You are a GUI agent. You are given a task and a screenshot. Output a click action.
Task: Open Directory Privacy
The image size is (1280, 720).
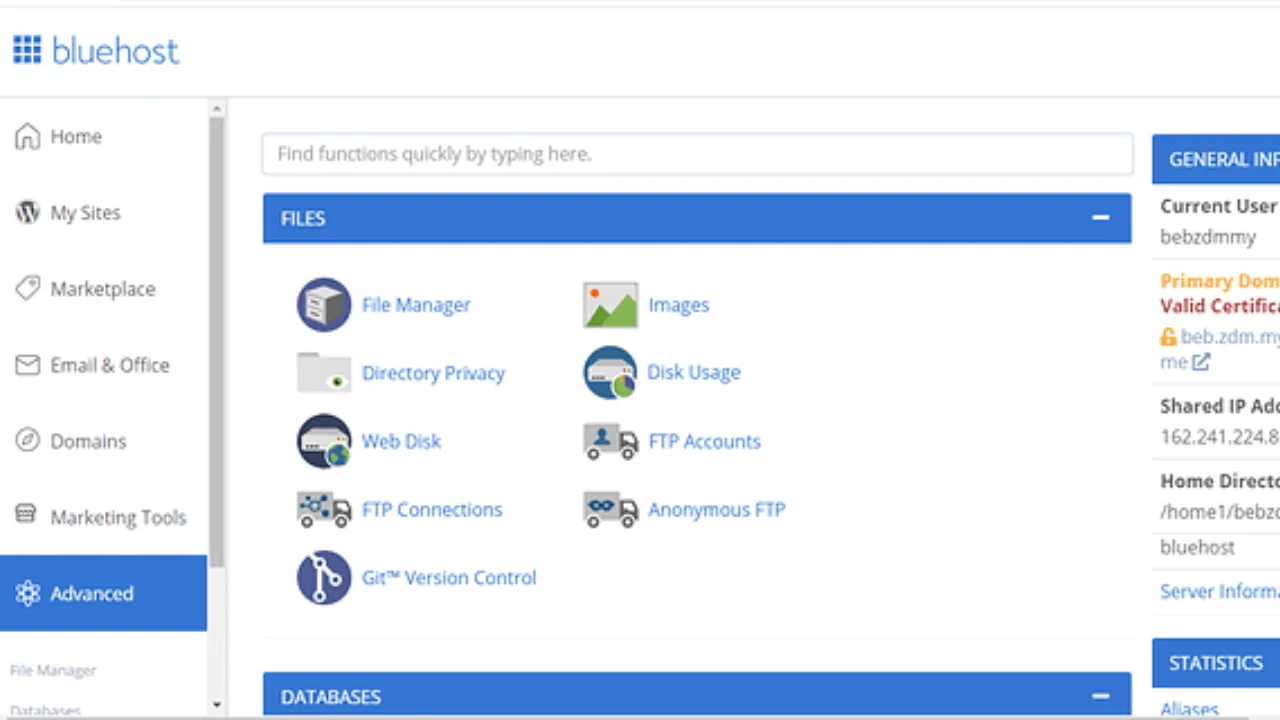click(x=323, y=372)
